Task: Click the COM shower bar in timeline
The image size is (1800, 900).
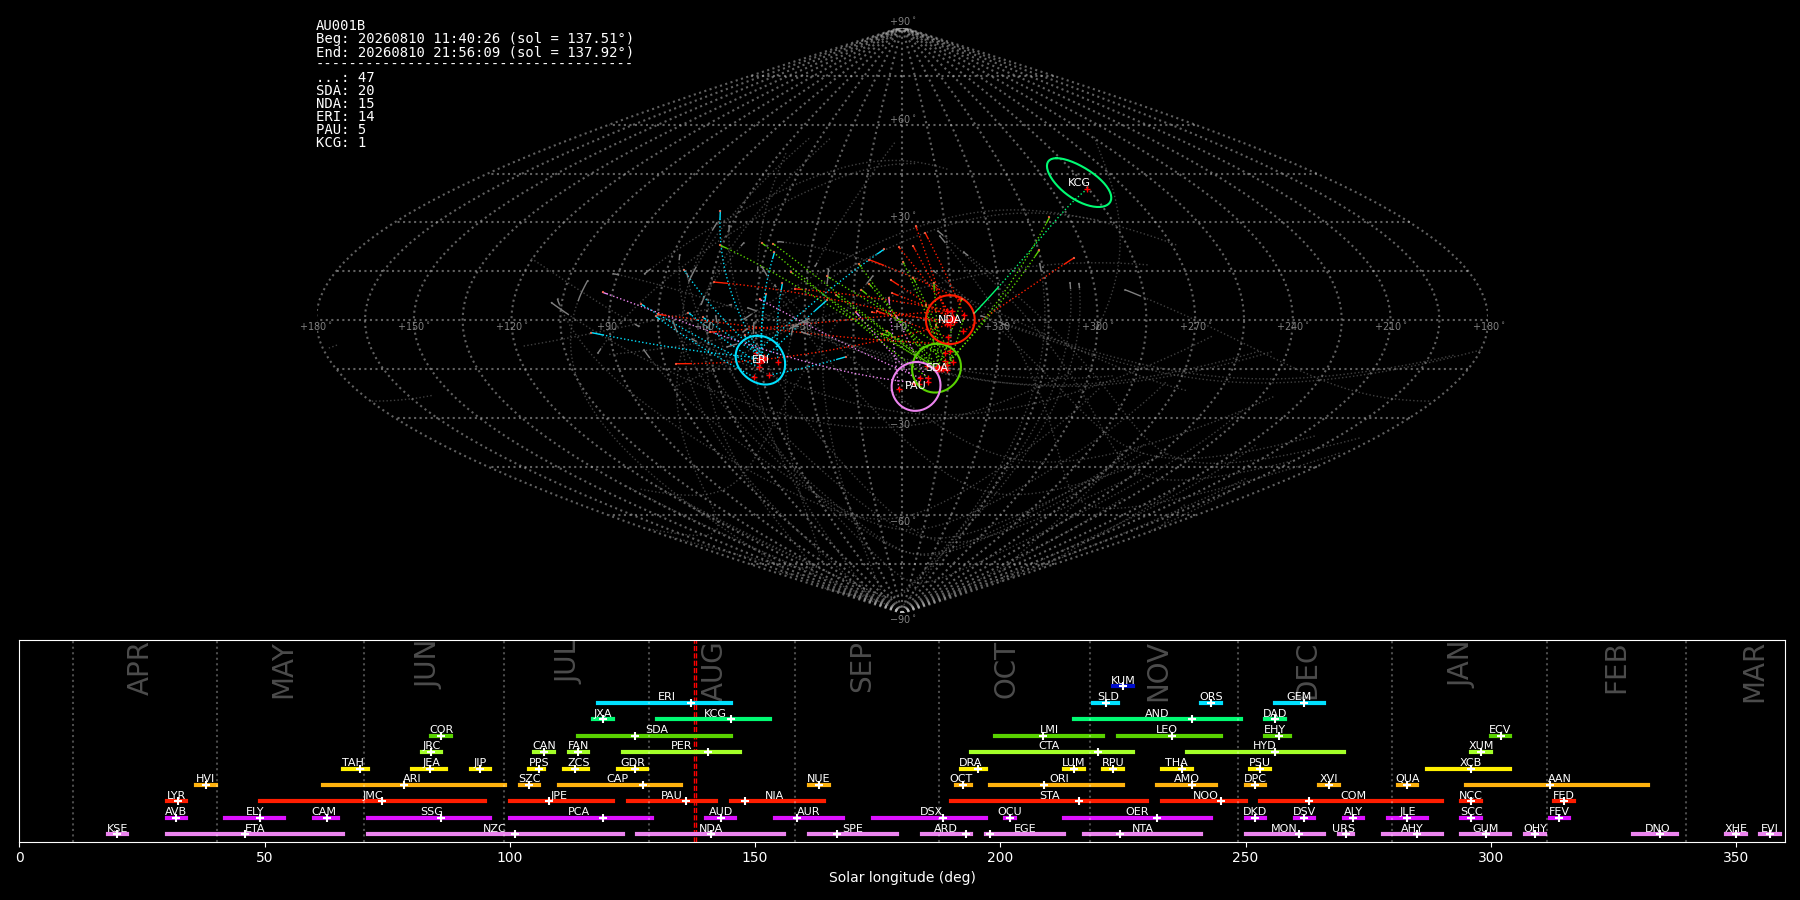Action: 1351,801
